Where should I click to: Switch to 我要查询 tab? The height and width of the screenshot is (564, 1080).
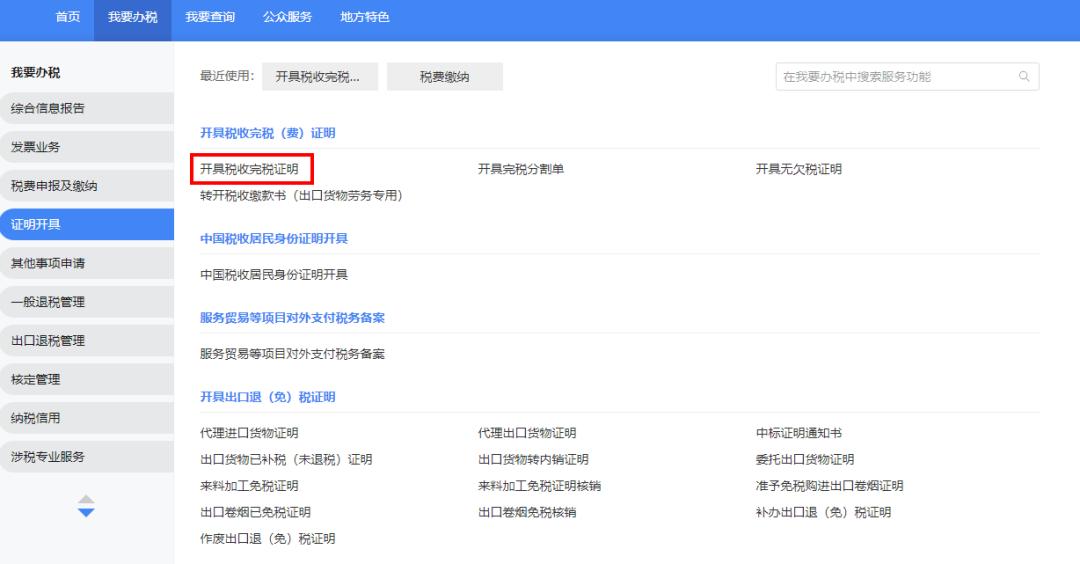pos(210,17)
